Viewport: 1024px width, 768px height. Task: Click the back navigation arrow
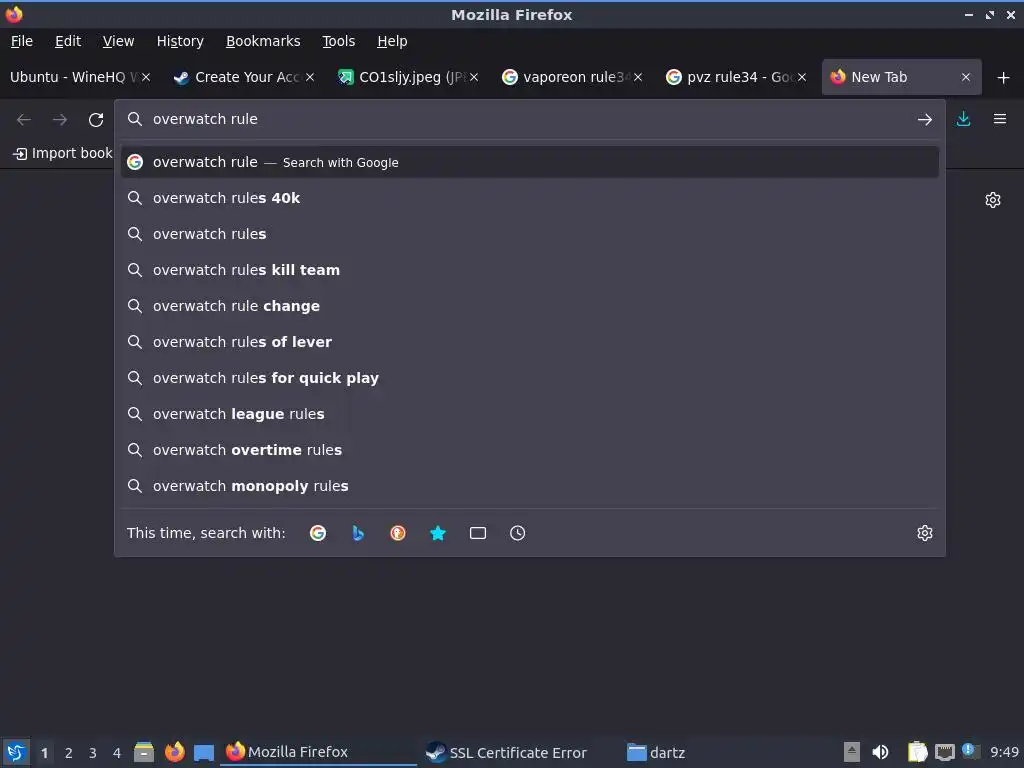(24, 120)
